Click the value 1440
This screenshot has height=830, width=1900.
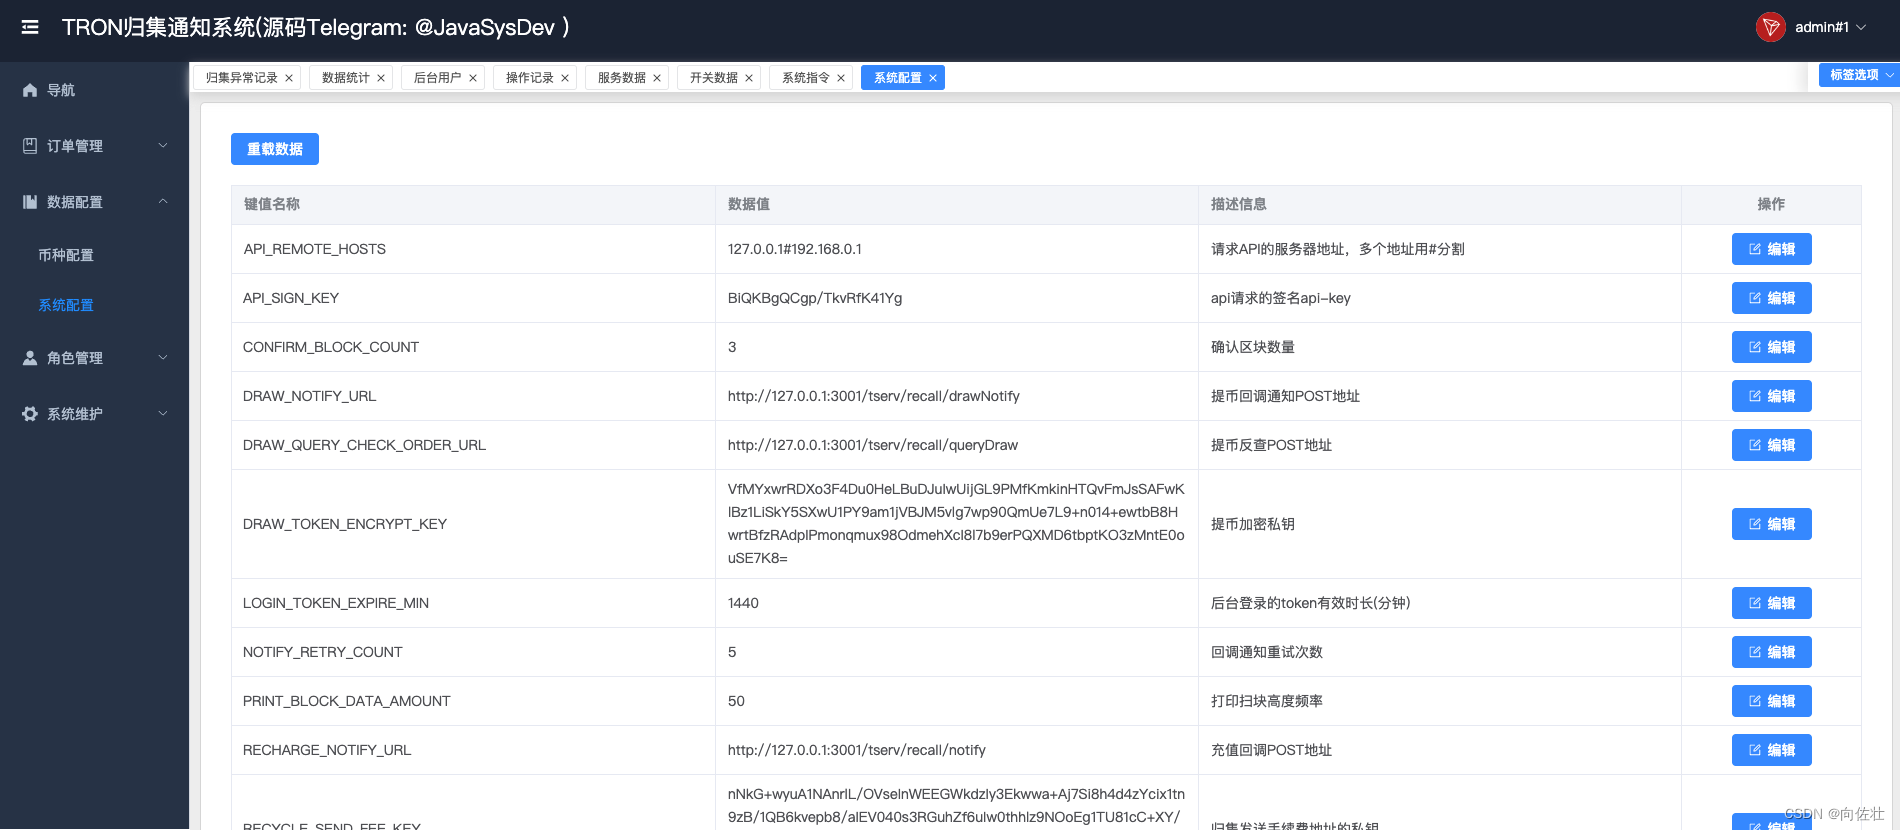743,603
